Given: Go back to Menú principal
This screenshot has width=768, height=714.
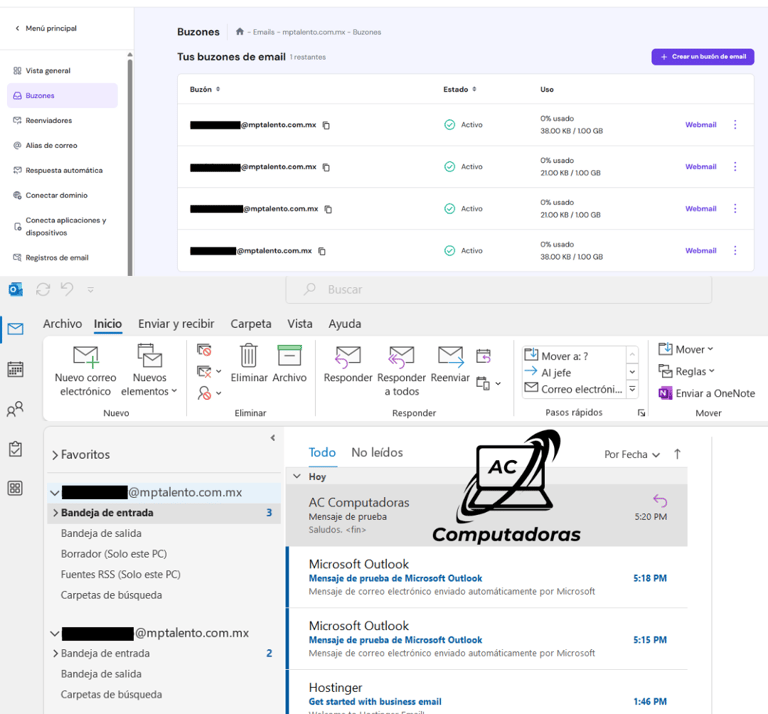Looking at the screenshot, I should pyautogui.click(x=46, y=28).
